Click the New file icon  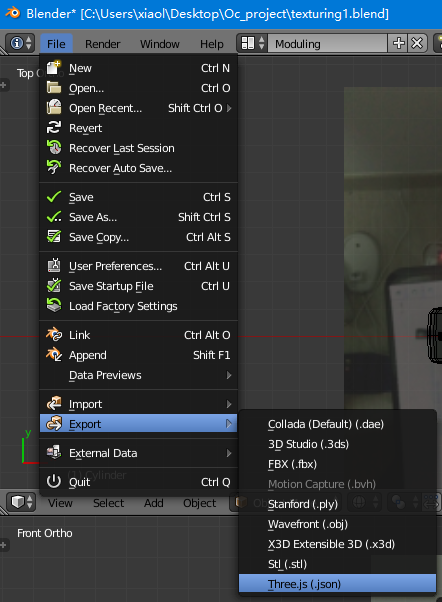pos(54,68)
